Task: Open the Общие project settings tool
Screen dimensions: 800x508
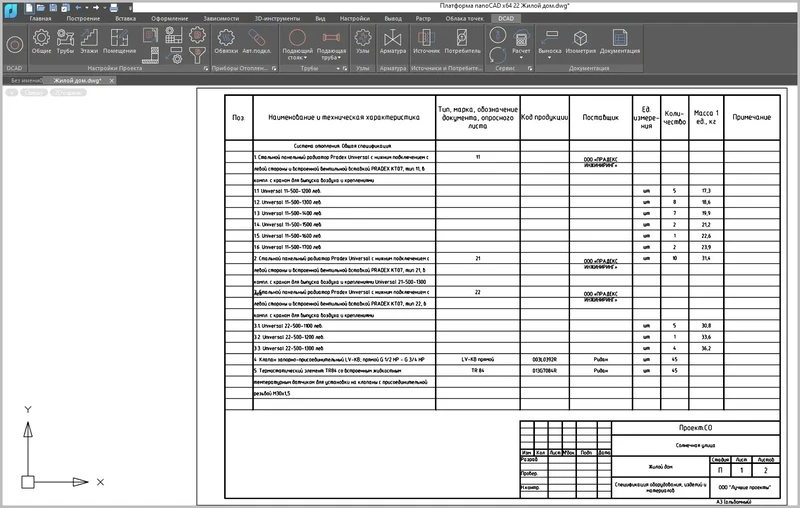Action: click(x=41, y=40)
